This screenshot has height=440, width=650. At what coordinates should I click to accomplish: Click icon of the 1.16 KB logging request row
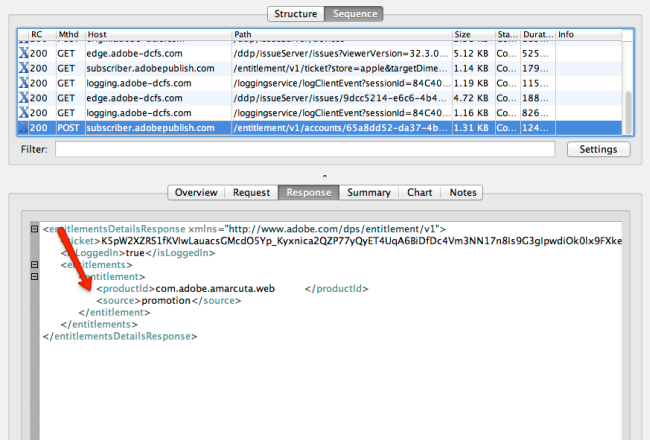tap(24, 113)
